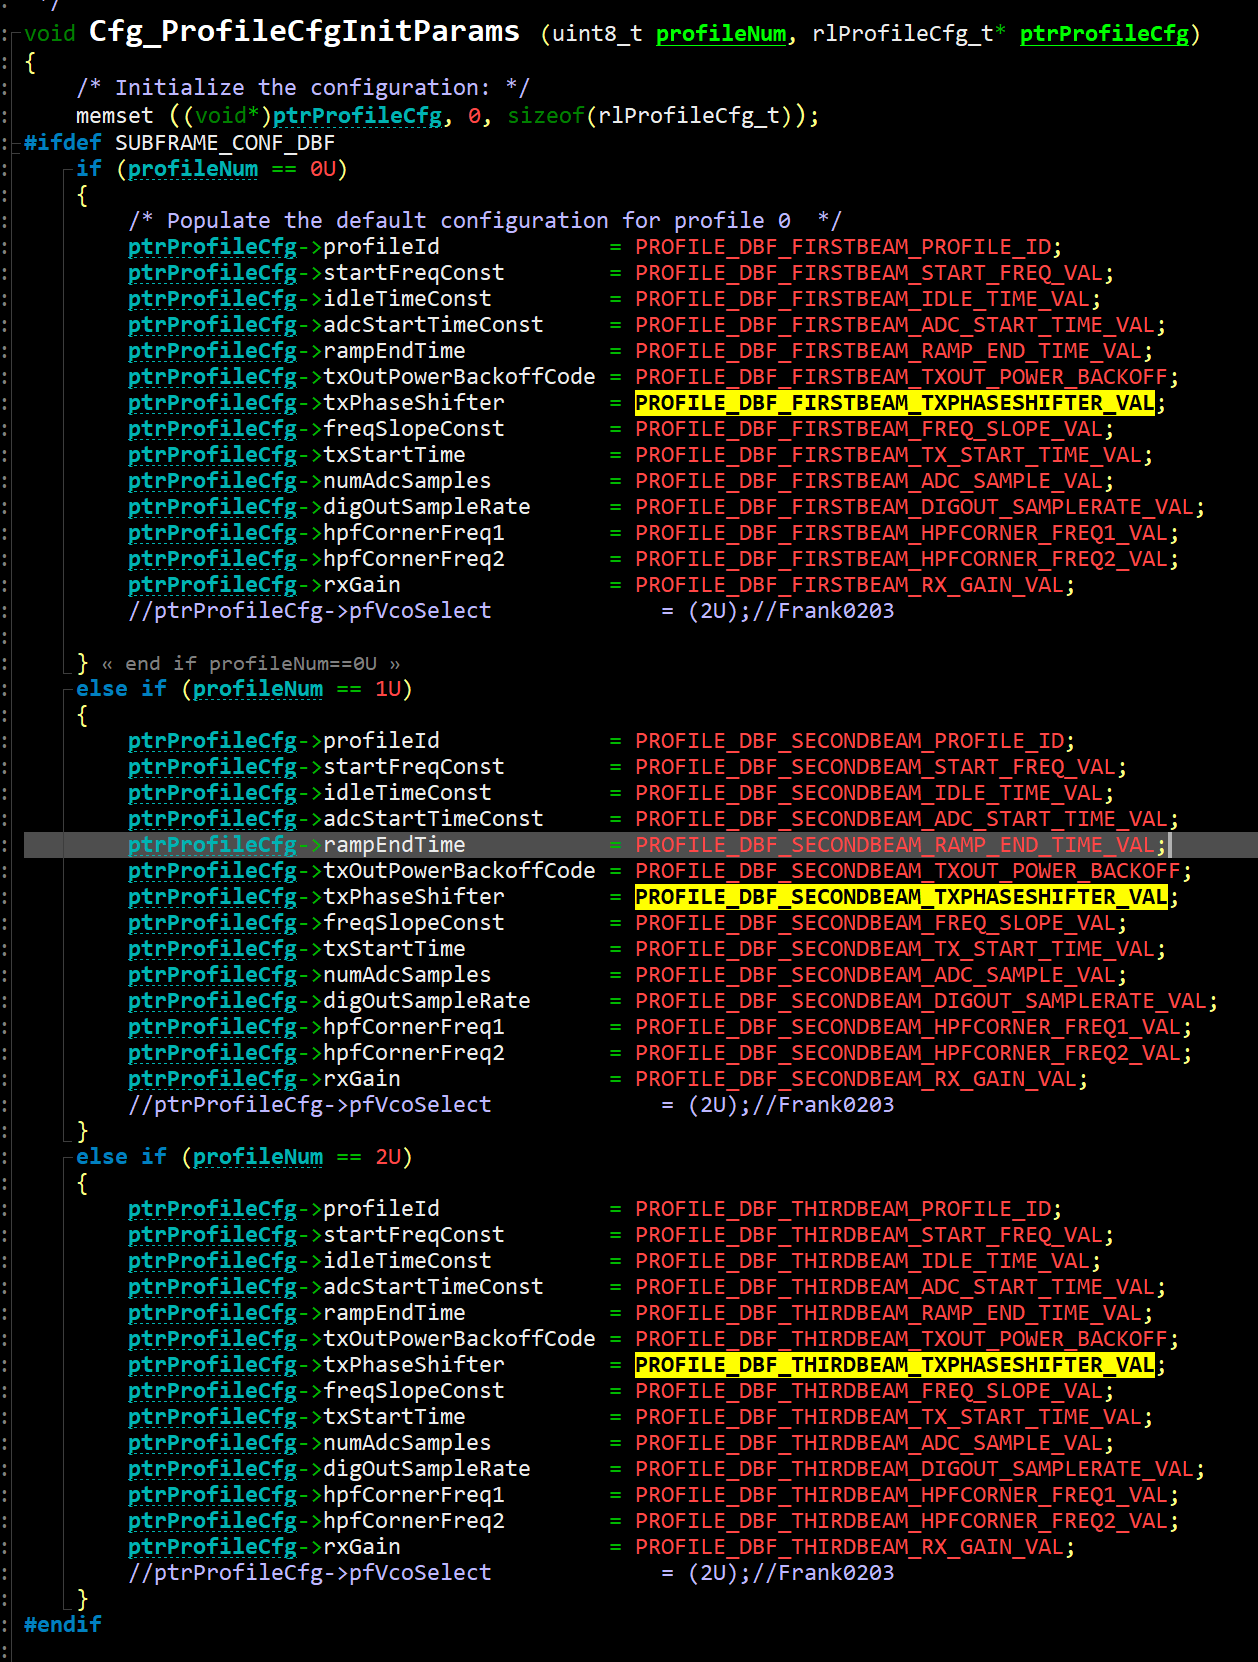Click the SUBFRAME_CONF_DBF macro name

pyautogui.click(x=224, y=143)
